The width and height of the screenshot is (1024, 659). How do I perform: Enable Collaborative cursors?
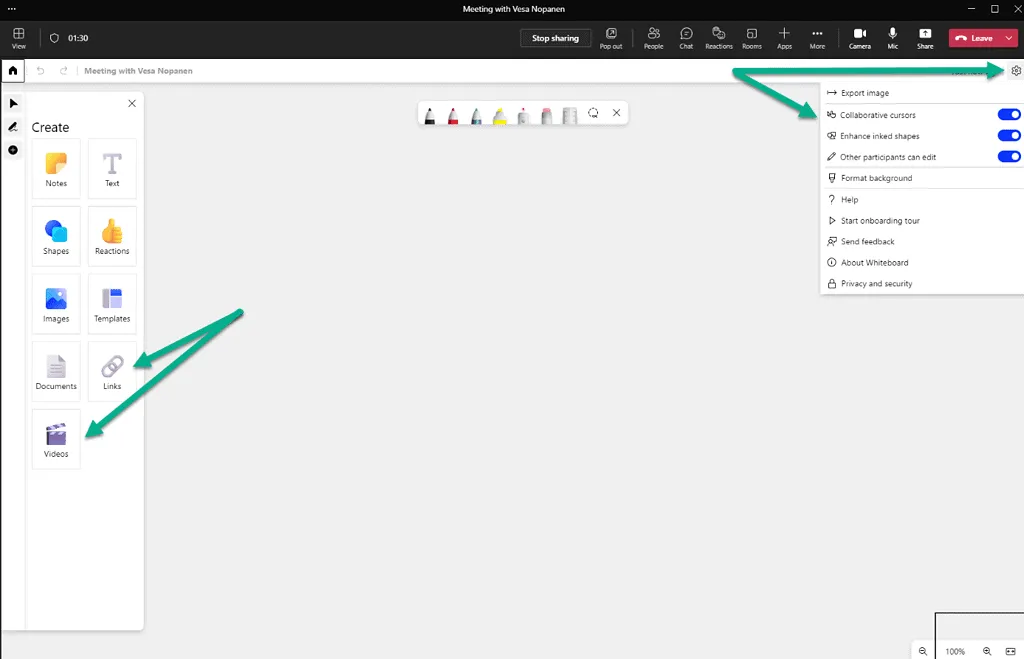(1008, 114)
